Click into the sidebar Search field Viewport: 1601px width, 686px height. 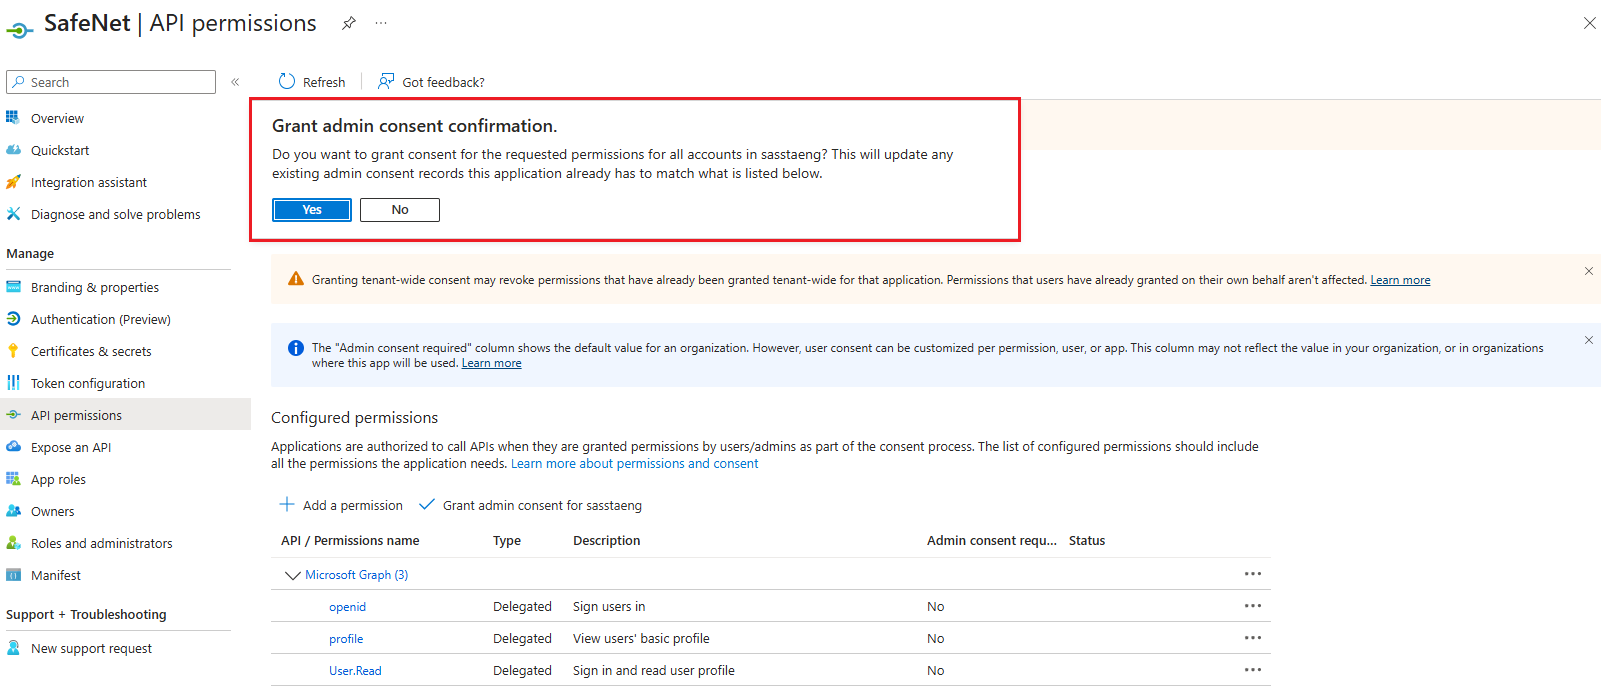(111, 82)
